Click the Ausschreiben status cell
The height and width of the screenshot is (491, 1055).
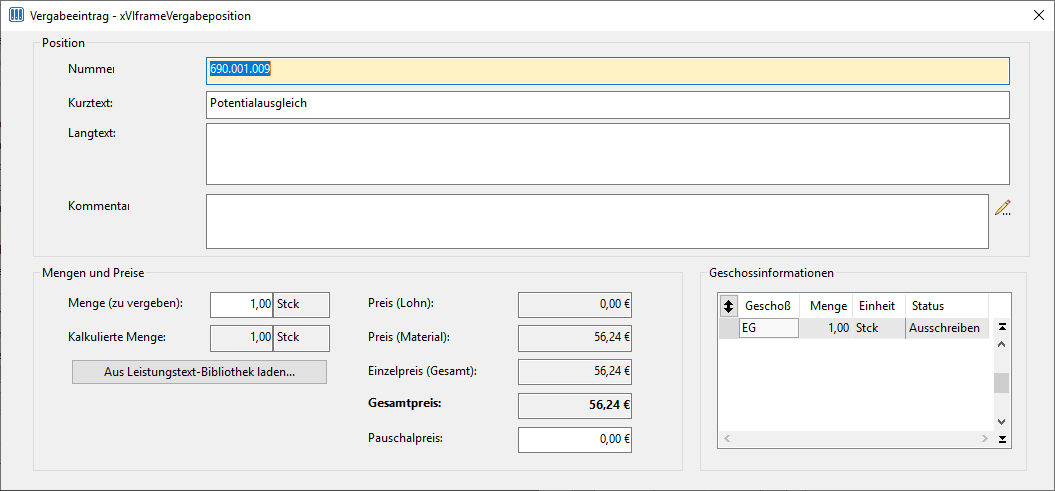(x=947, y=328)
